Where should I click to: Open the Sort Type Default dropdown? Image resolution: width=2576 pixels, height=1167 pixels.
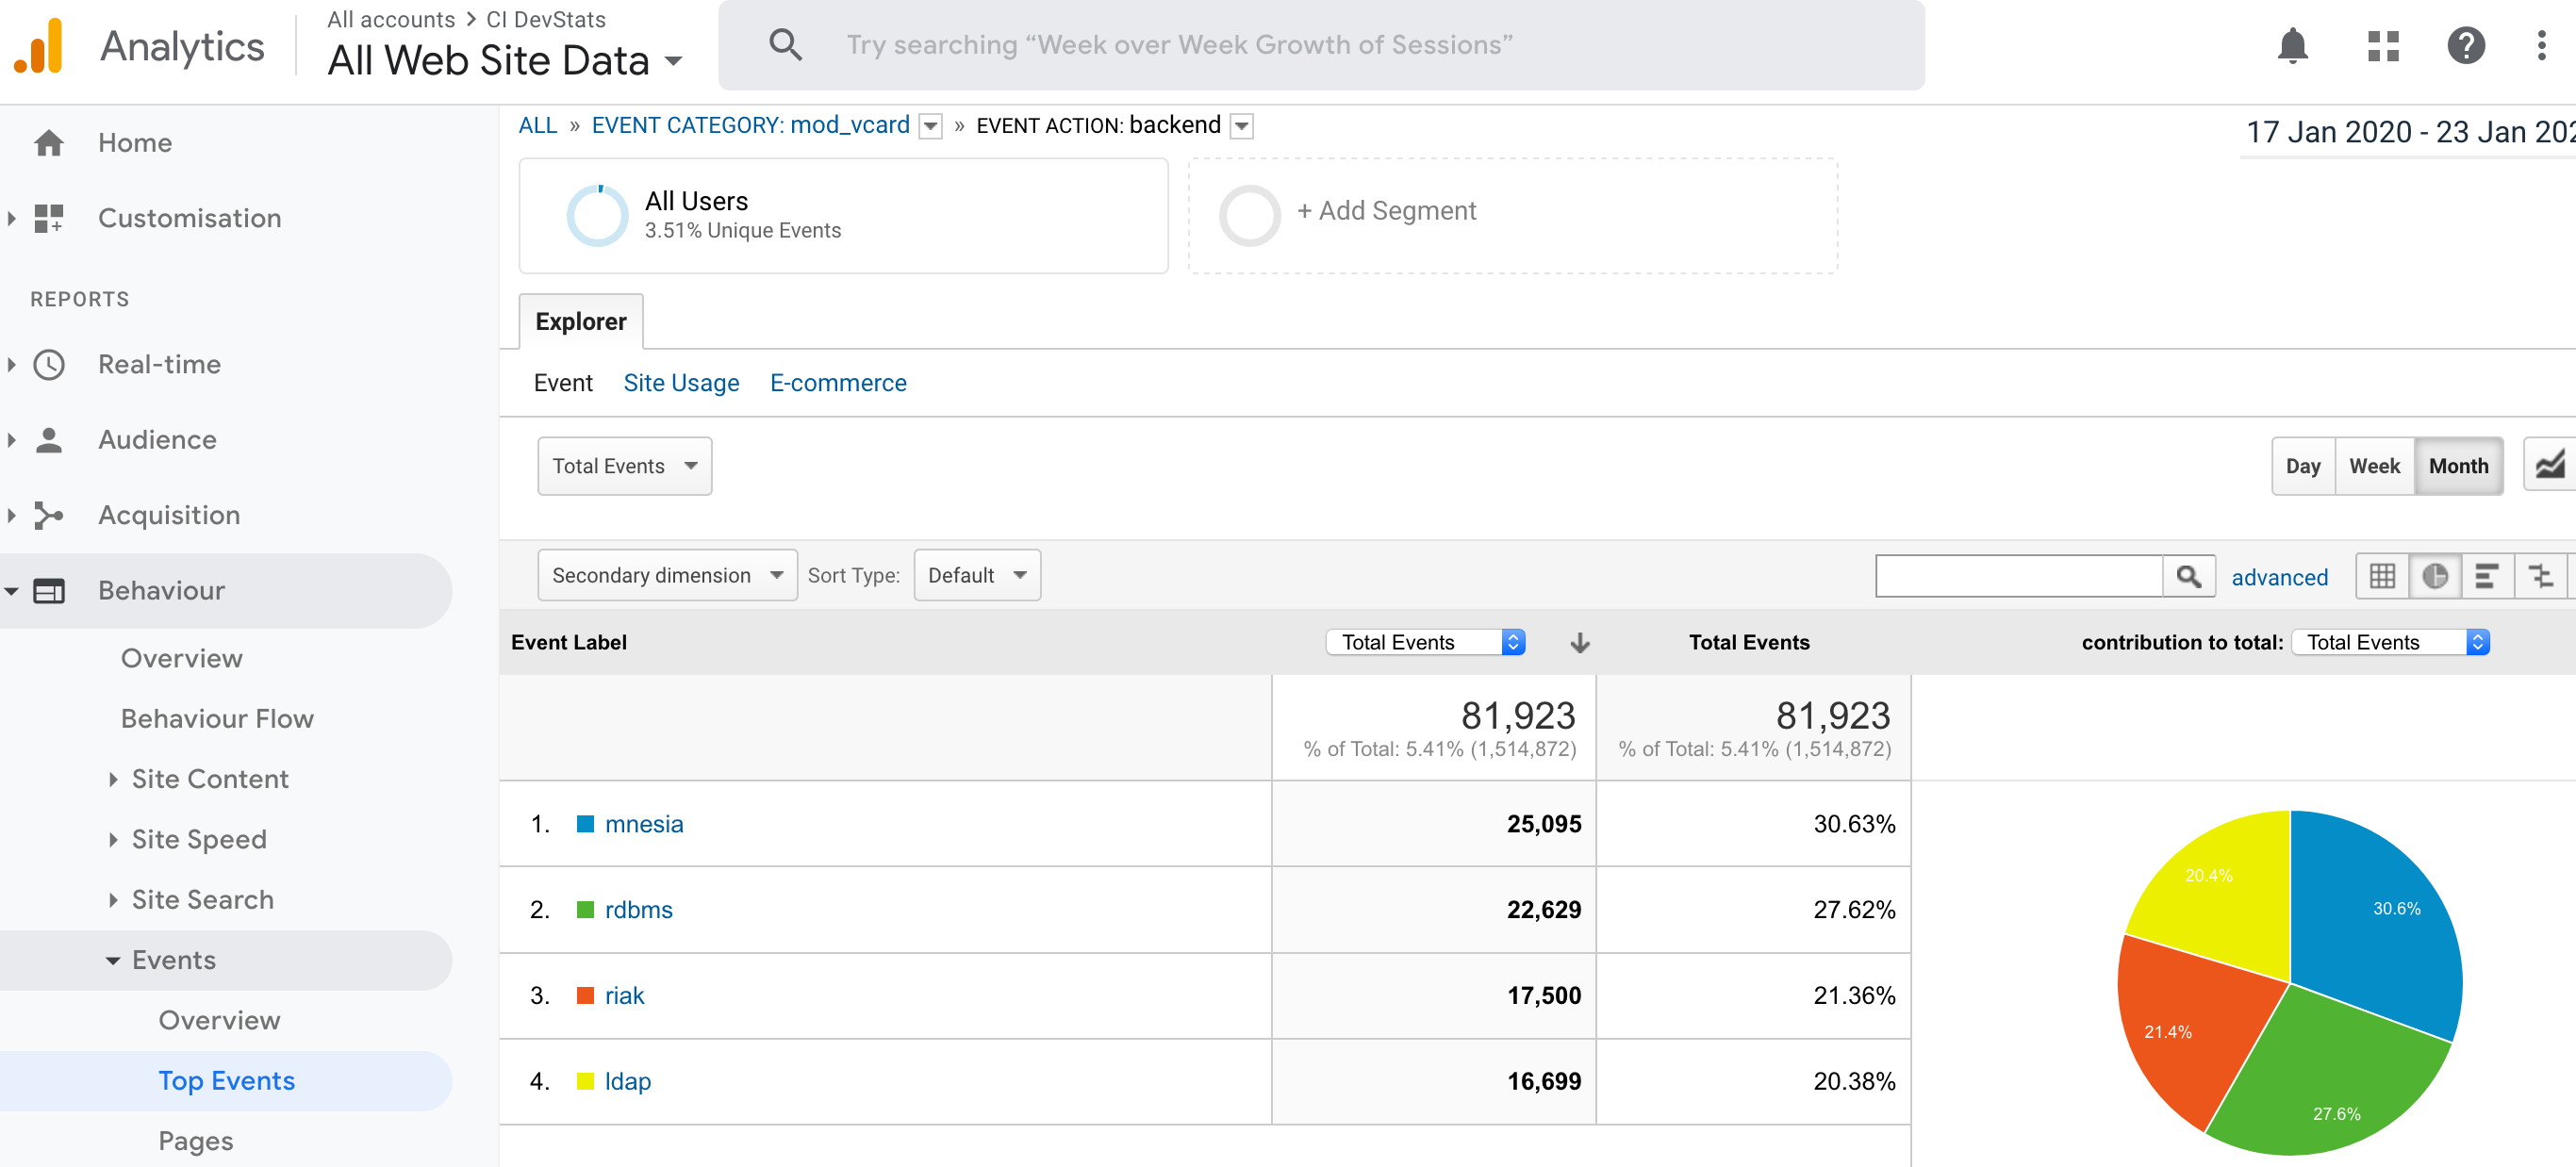(x=976, y=575)
